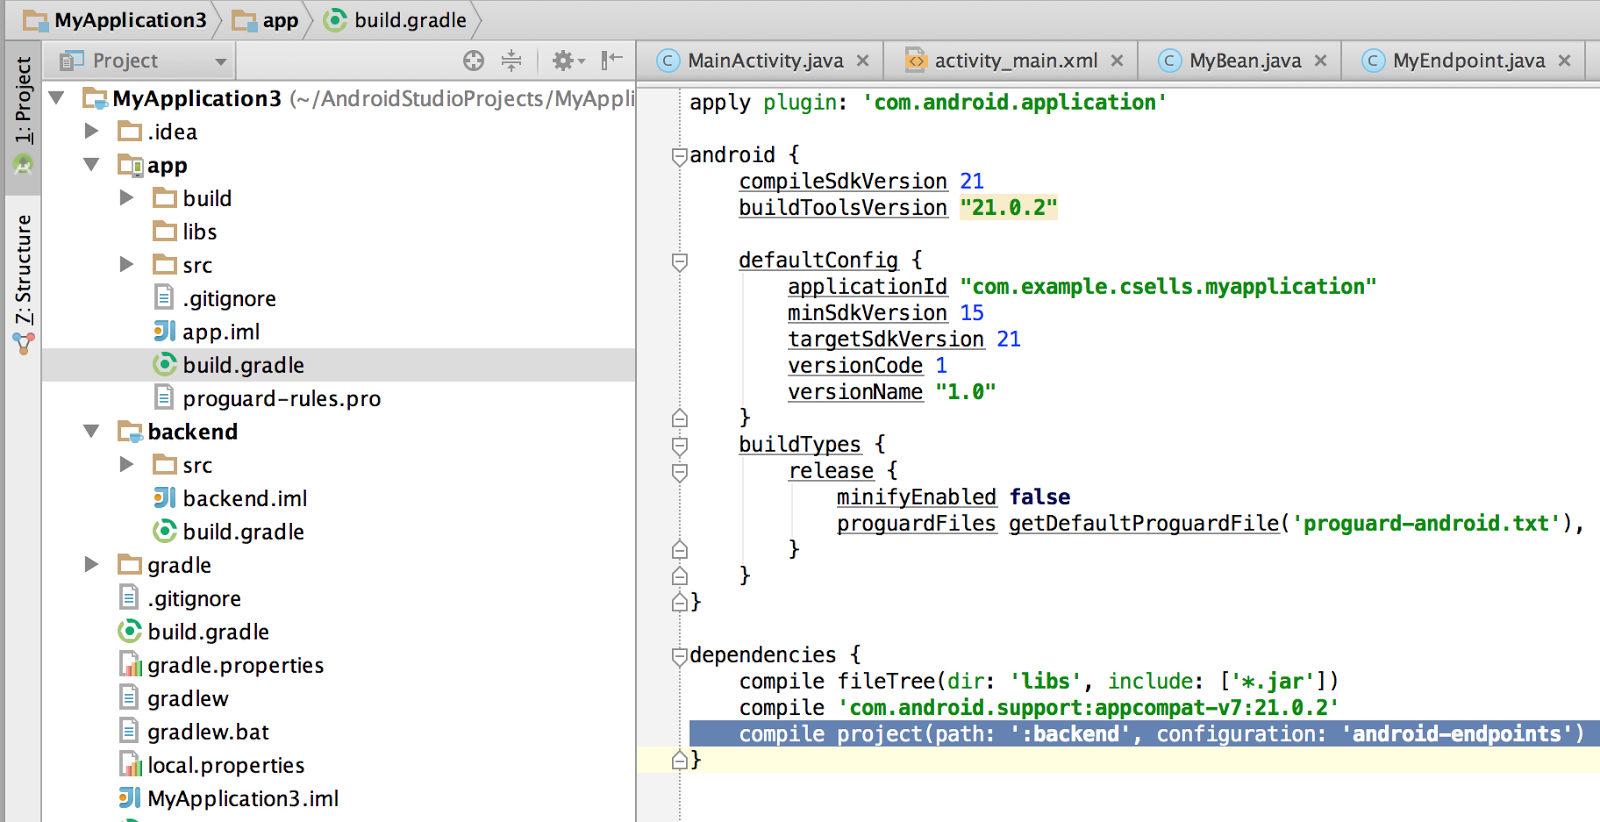Fold the defaultConfig block in the gutter
The image size is (1600, 822).
(680, 261)
